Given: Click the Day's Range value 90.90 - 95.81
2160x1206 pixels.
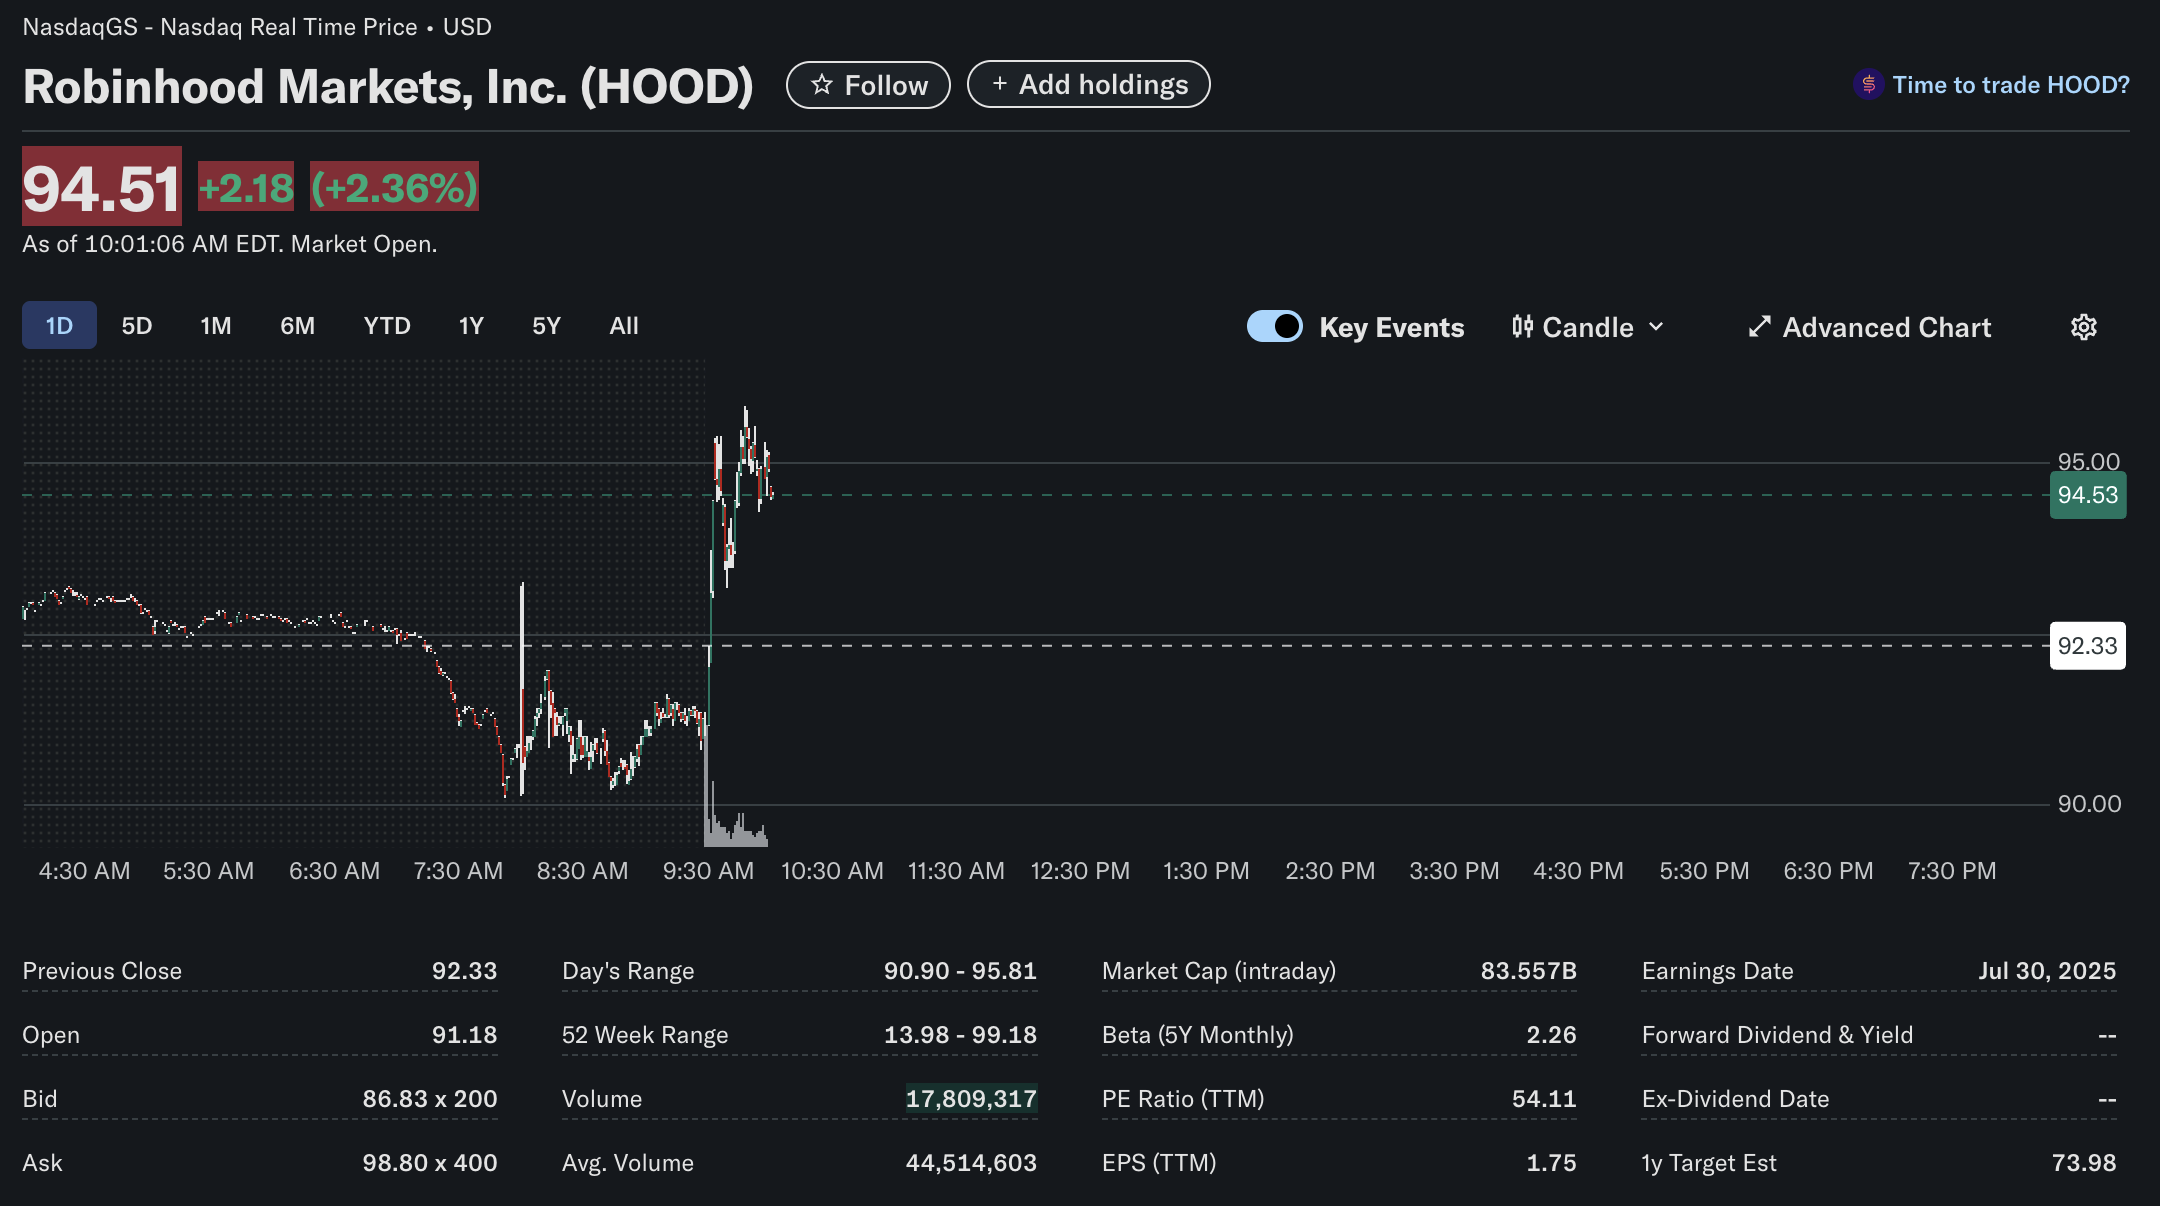Looking at the screenshot, I should pyautogui.click(x=960, y=971).
